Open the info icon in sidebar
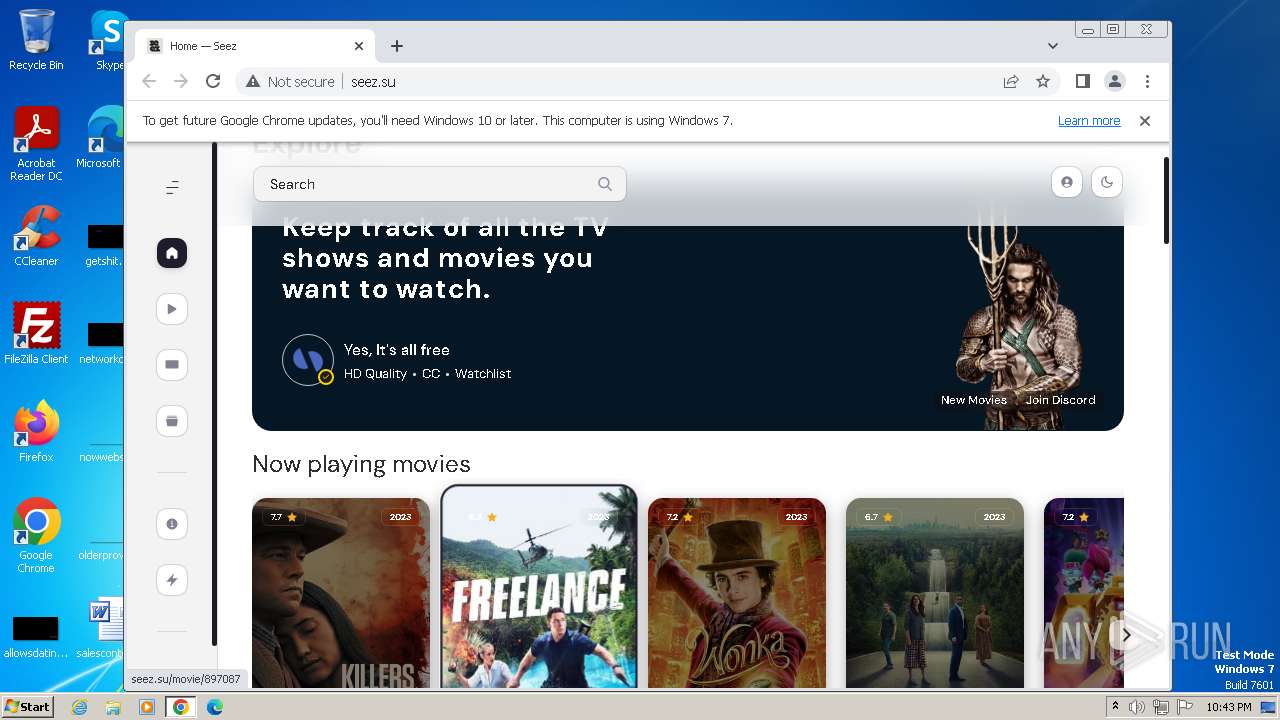1280x720 pixels. point(172,524)
